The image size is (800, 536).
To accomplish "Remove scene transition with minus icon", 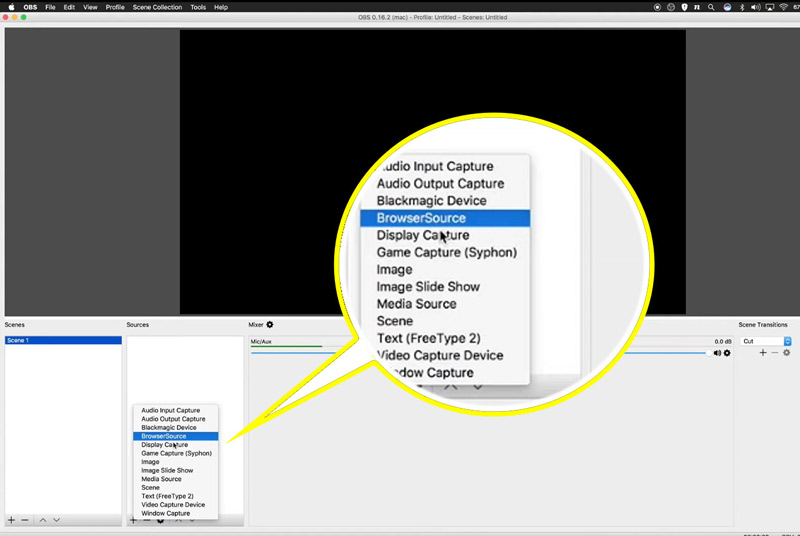I will tap(775, 353).
